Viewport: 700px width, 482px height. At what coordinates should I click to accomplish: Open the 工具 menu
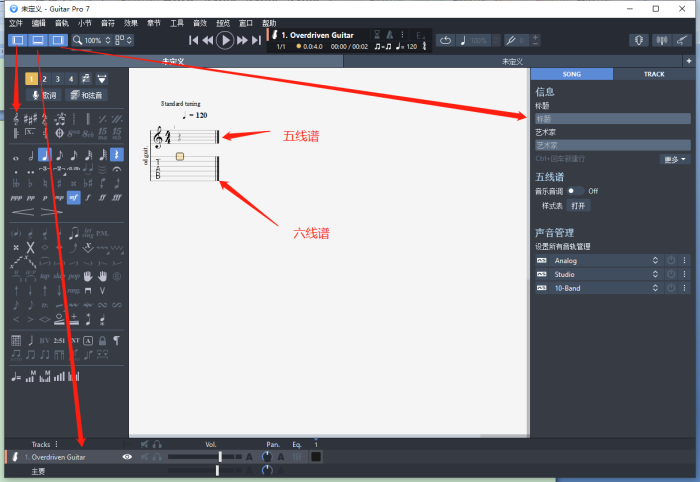[x=177, y=23]
